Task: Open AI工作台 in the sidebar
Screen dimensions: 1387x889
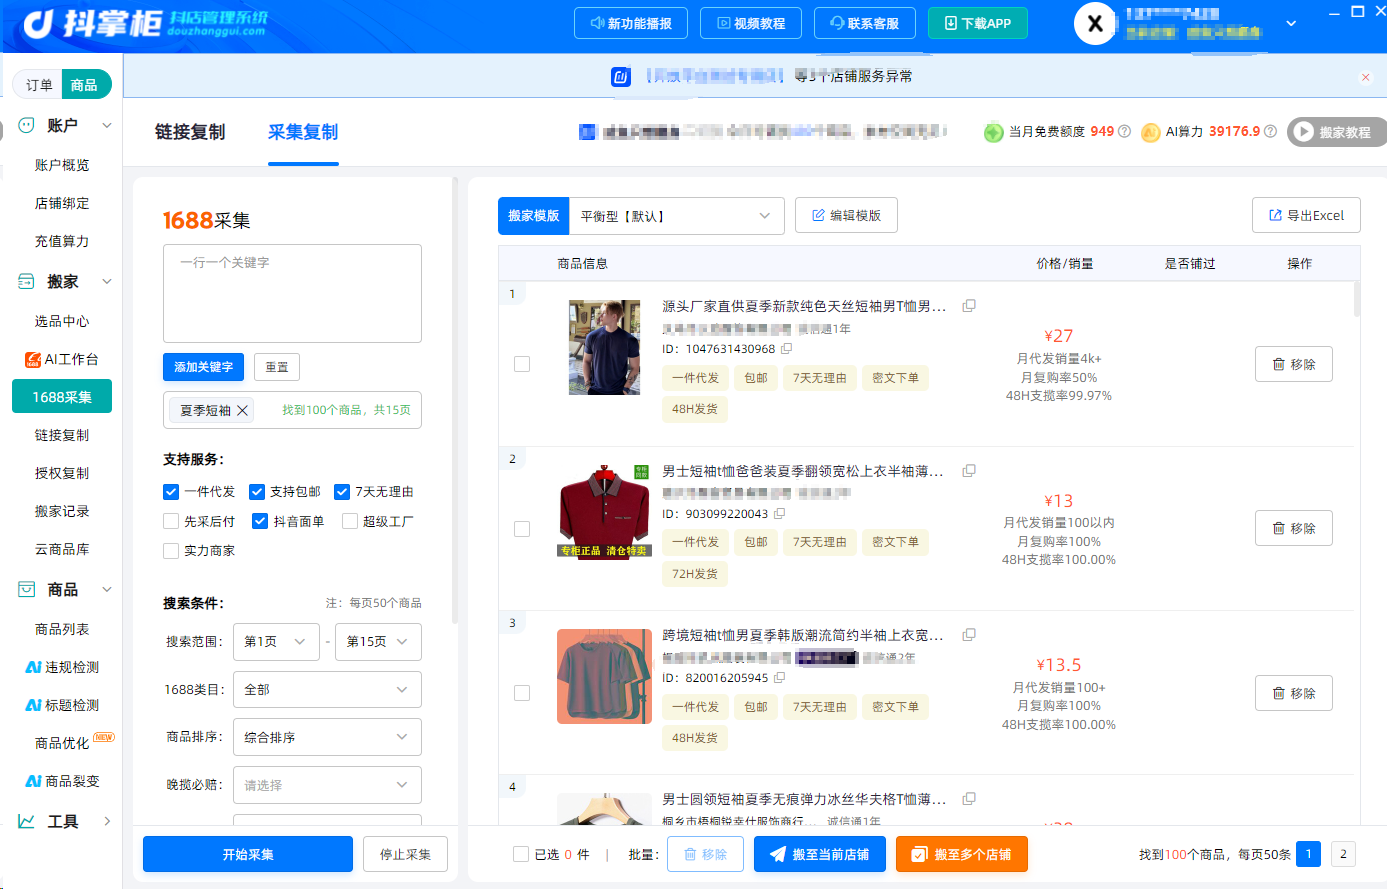Action: pos(62,359)
